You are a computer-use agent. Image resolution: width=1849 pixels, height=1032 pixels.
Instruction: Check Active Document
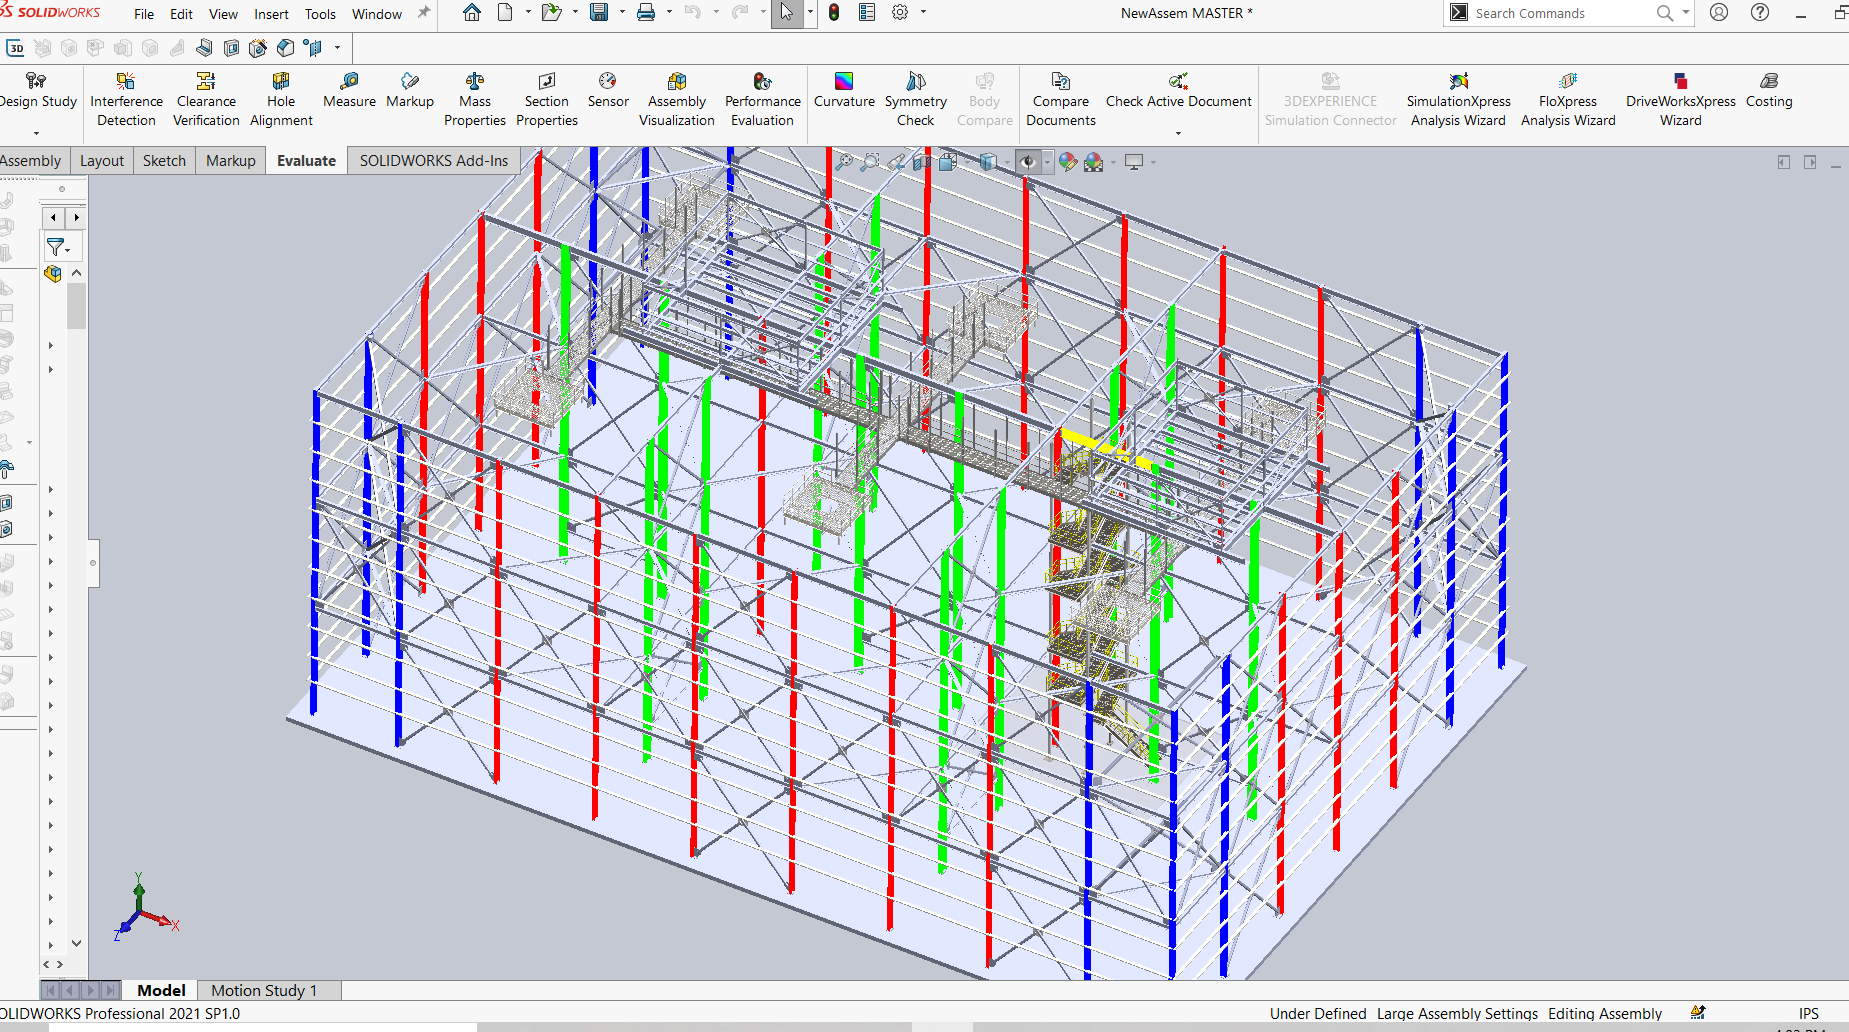coord(1178,90)
